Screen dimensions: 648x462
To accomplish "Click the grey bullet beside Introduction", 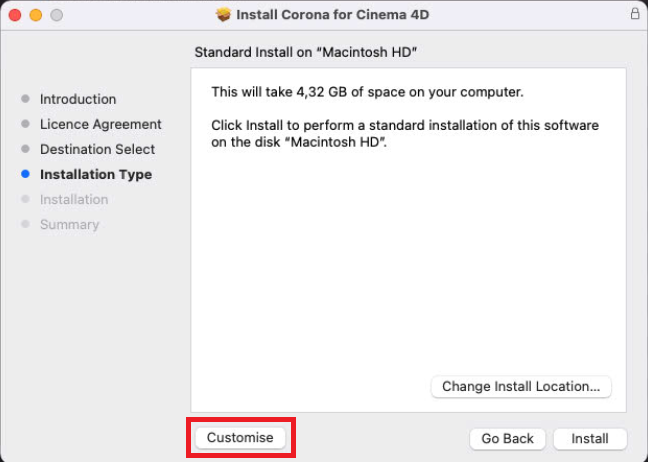I will pos(25,99).
